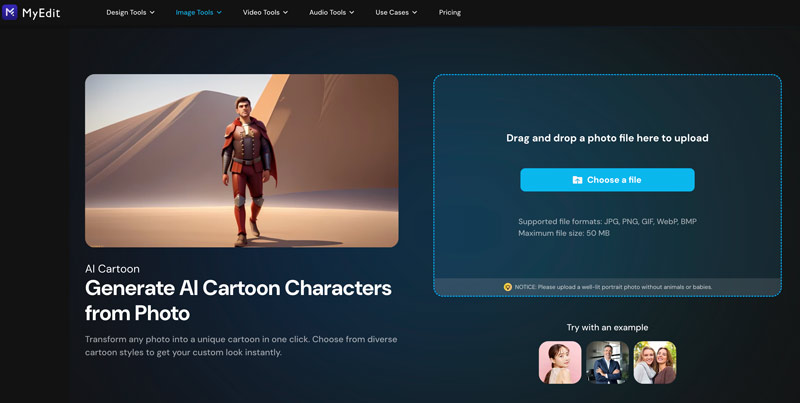Click the 'Try with an example' label
Screen dimensions: 800x403
(607, 328)
